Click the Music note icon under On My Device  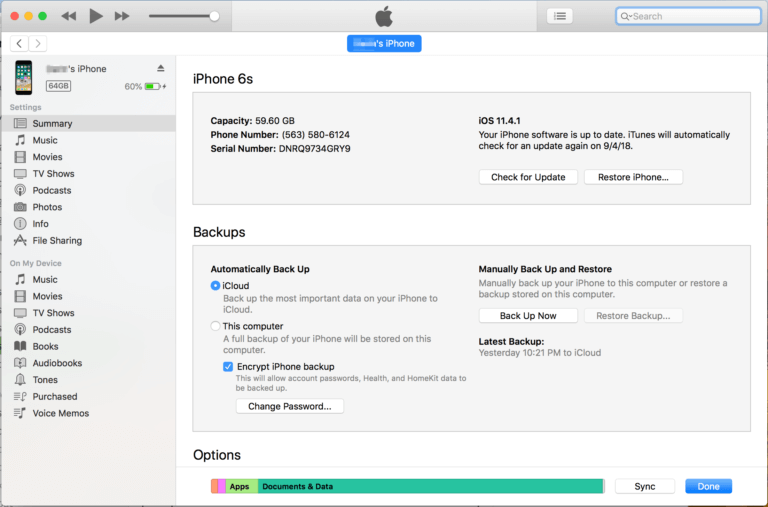click(20, 279)
